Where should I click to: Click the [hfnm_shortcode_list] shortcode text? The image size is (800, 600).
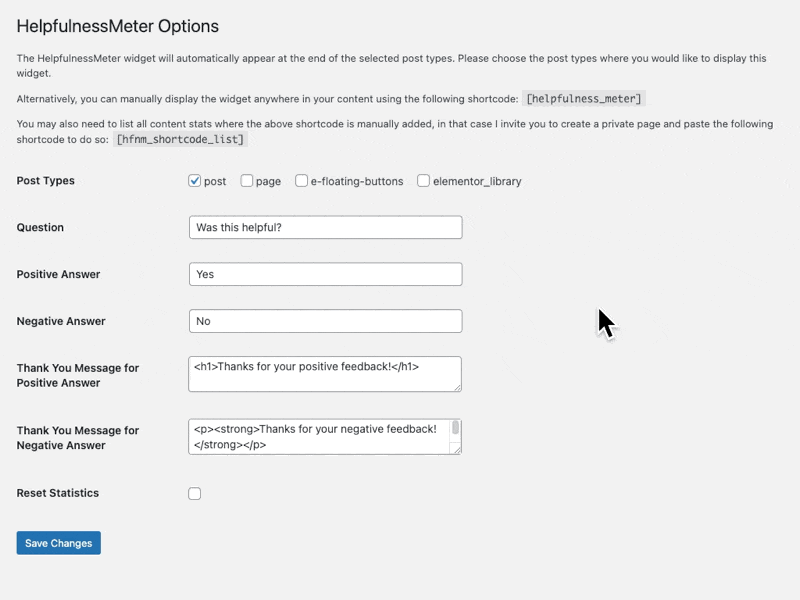pos(180,139)
